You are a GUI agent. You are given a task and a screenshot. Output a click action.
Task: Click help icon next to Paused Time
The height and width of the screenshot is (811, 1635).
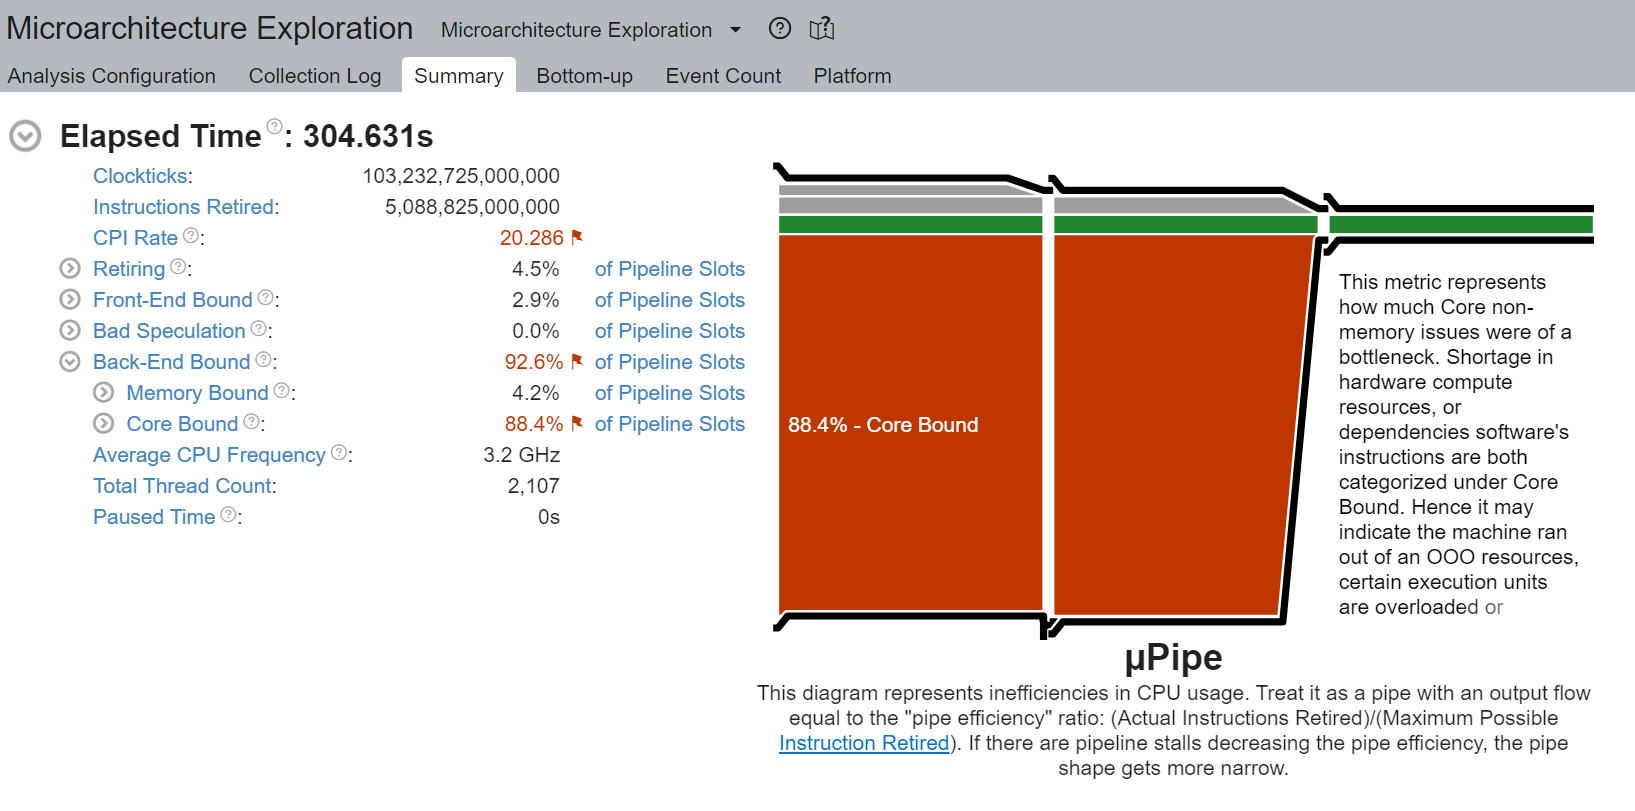click(229, 515)
